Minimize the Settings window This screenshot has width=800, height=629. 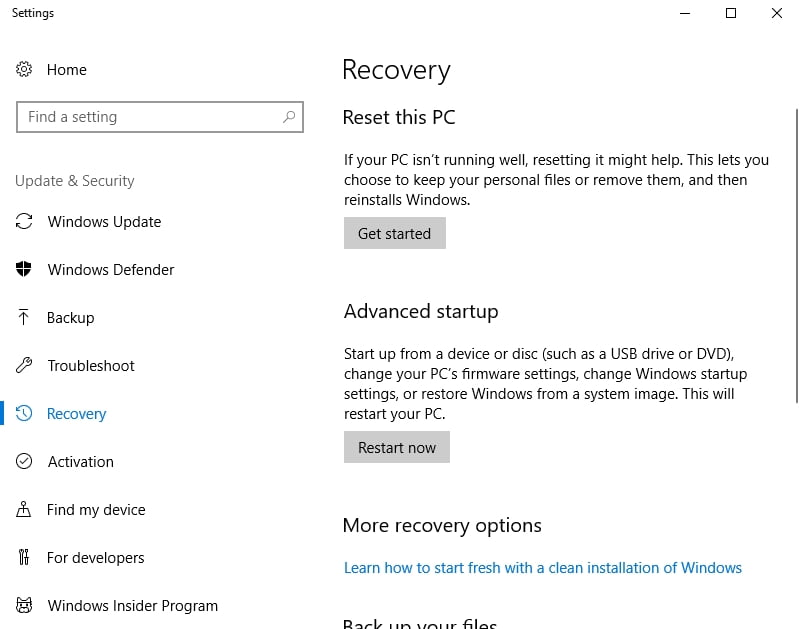tap(684, 14)
